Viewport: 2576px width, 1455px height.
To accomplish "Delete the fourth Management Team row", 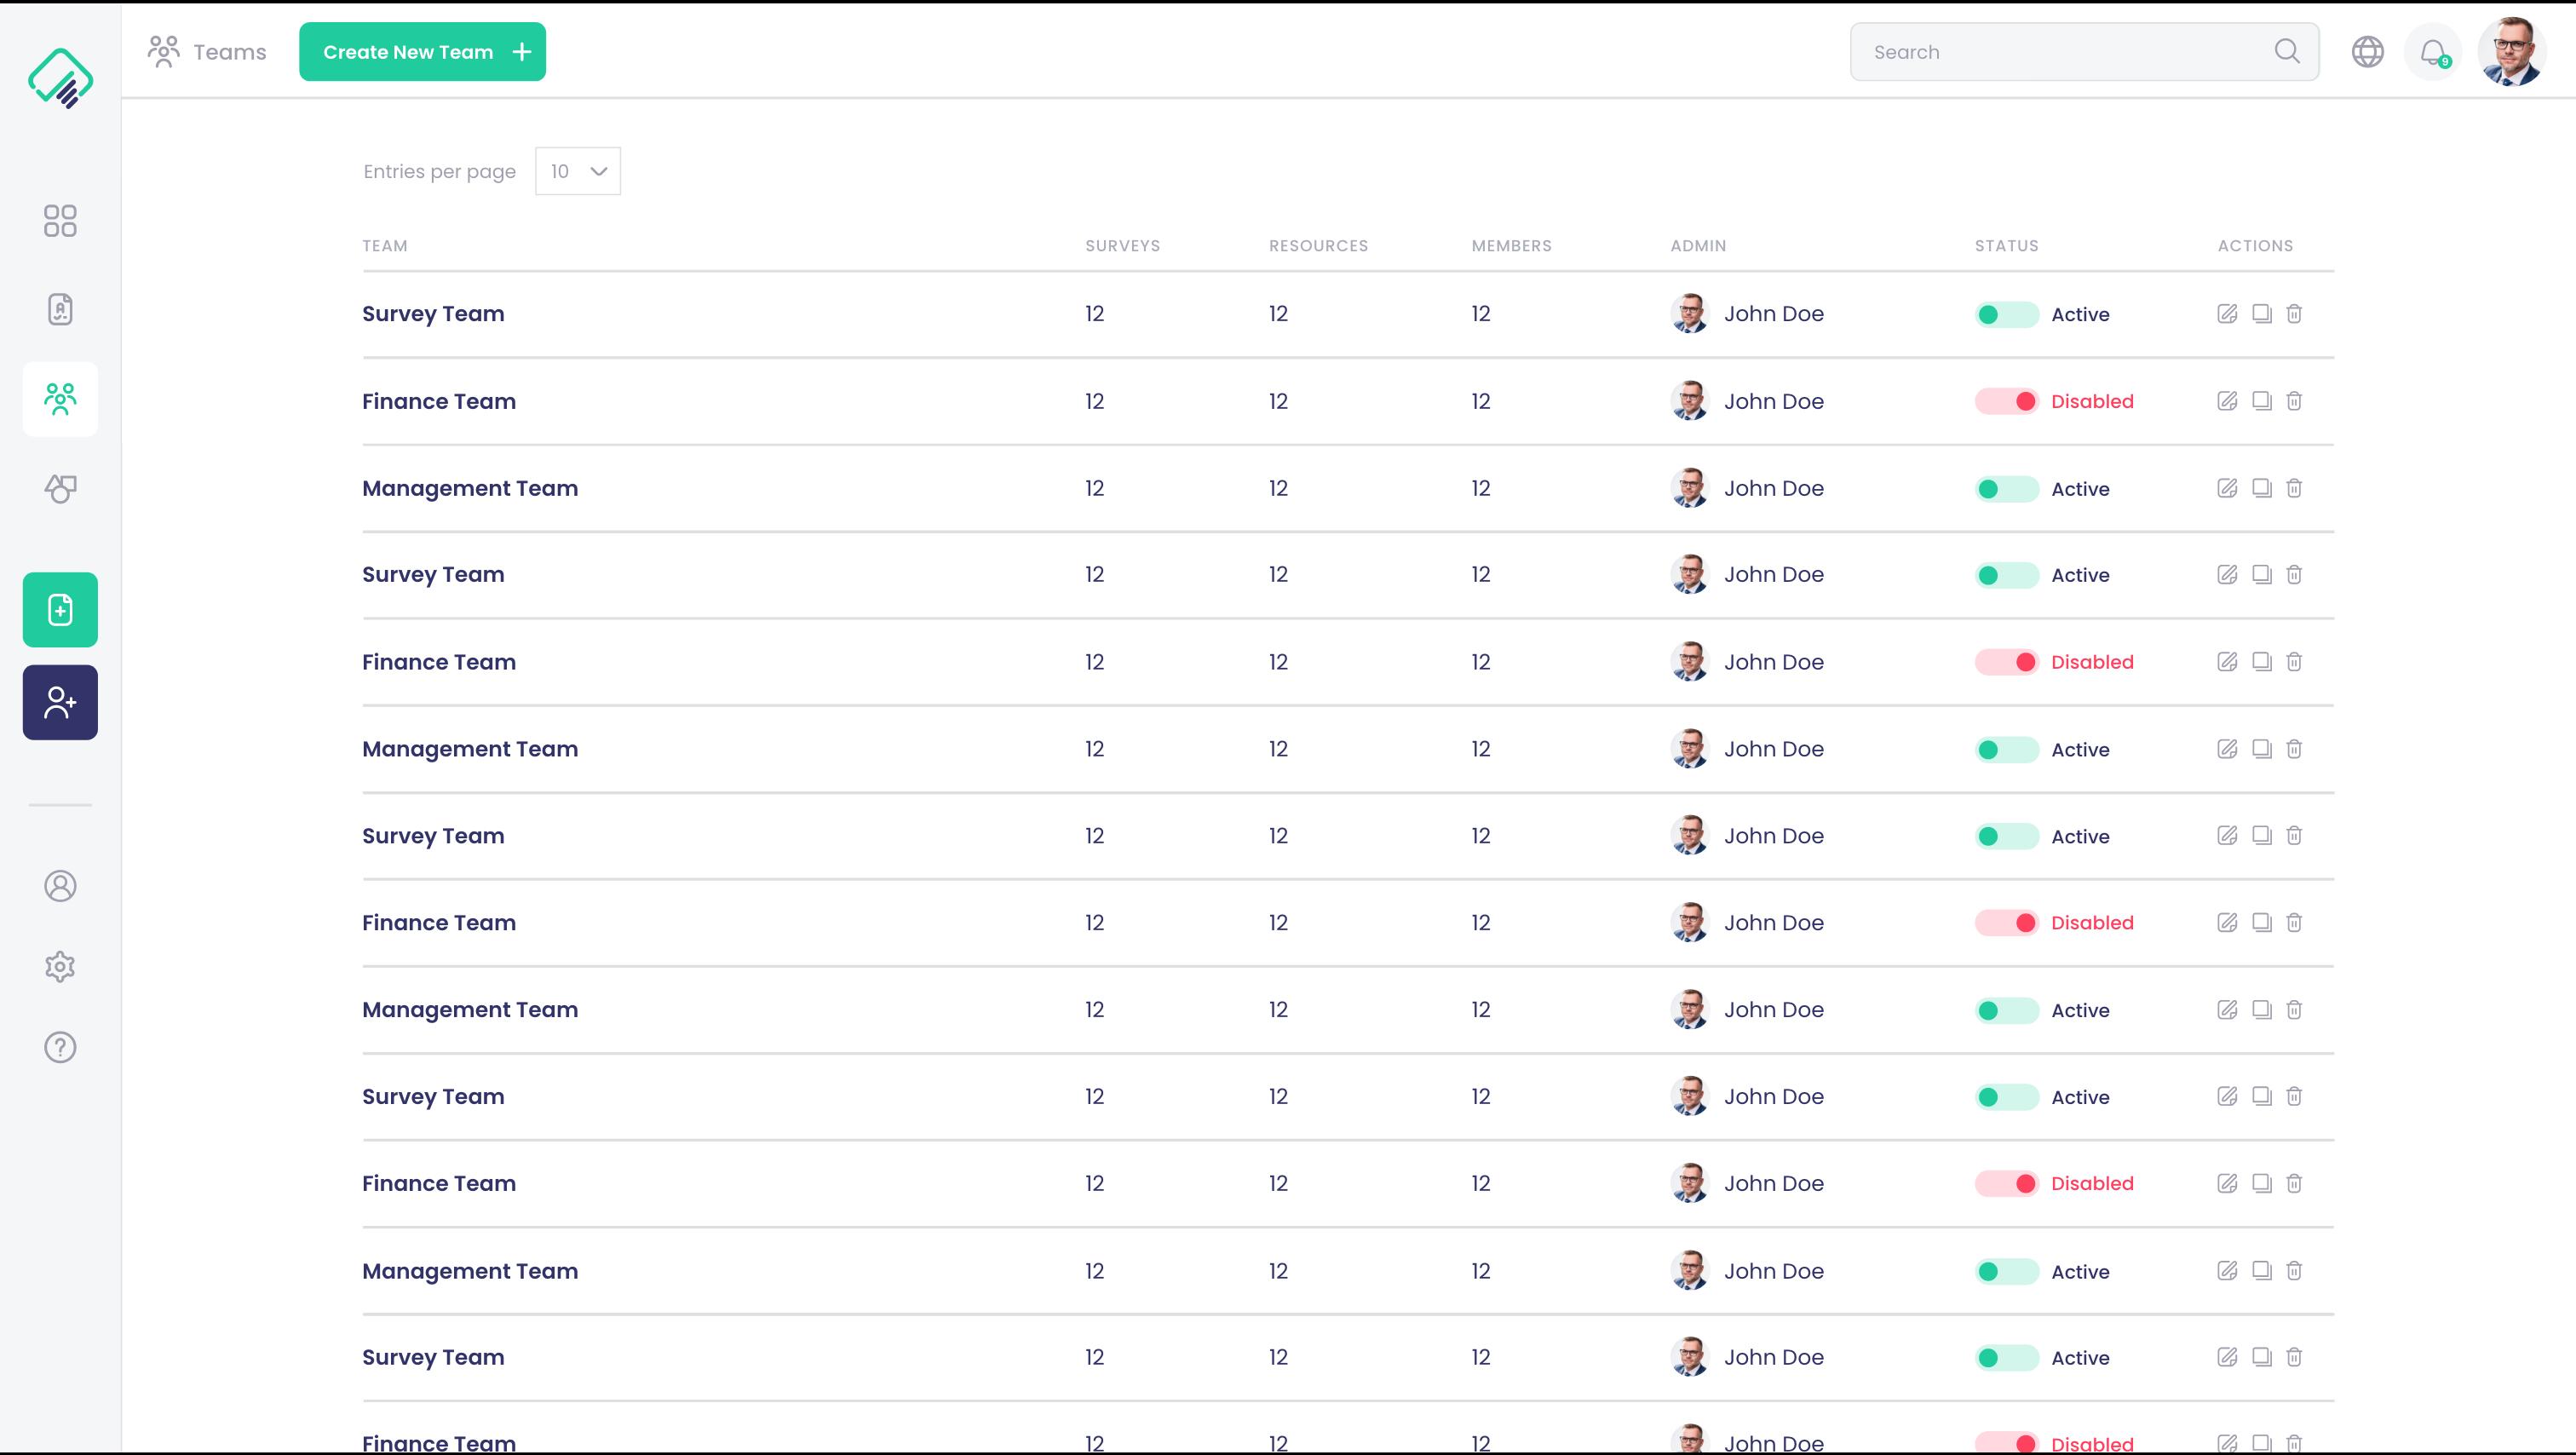I will pos(2294,1271).
